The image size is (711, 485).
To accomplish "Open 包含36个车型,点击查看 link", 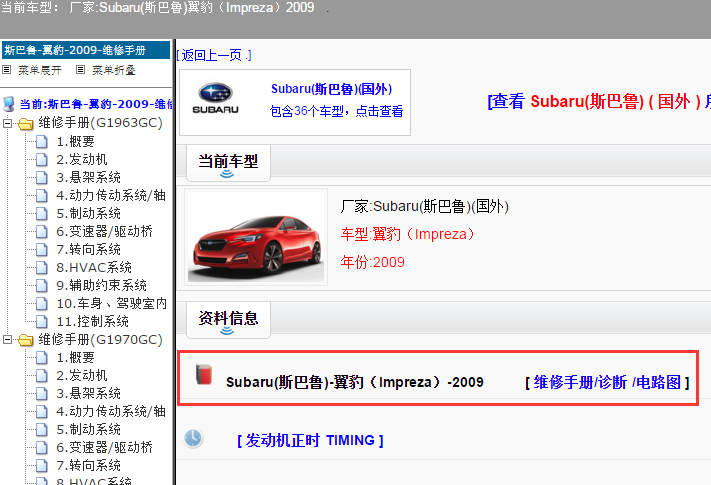I will (x=336, y=111).
